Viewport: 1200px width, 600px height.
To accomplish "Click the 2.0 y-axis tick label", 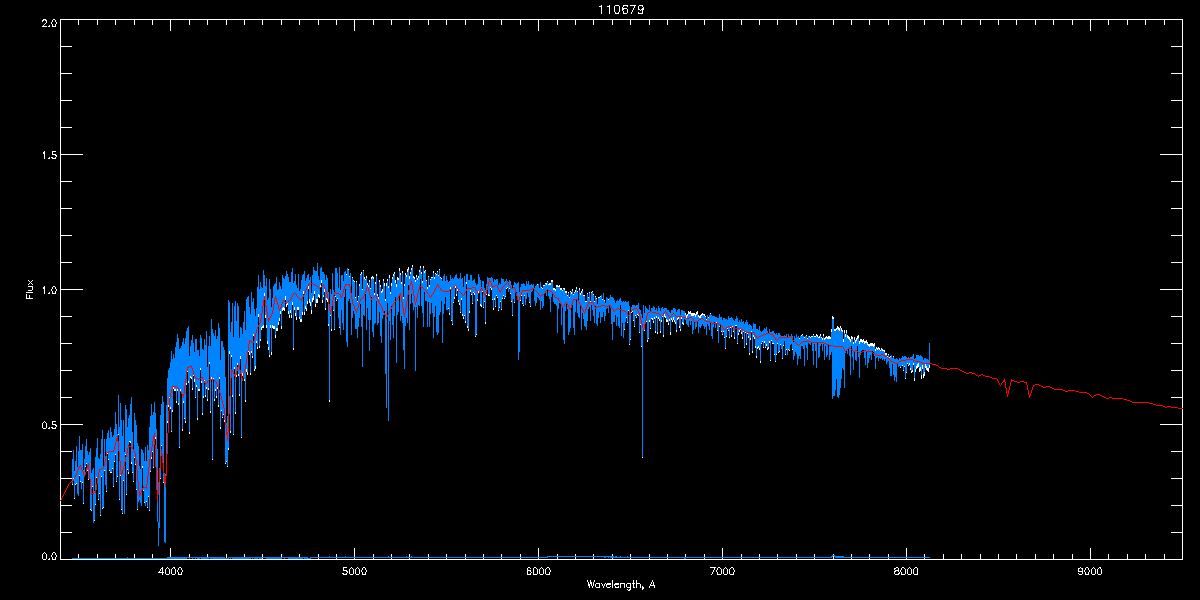I will 47,22.
